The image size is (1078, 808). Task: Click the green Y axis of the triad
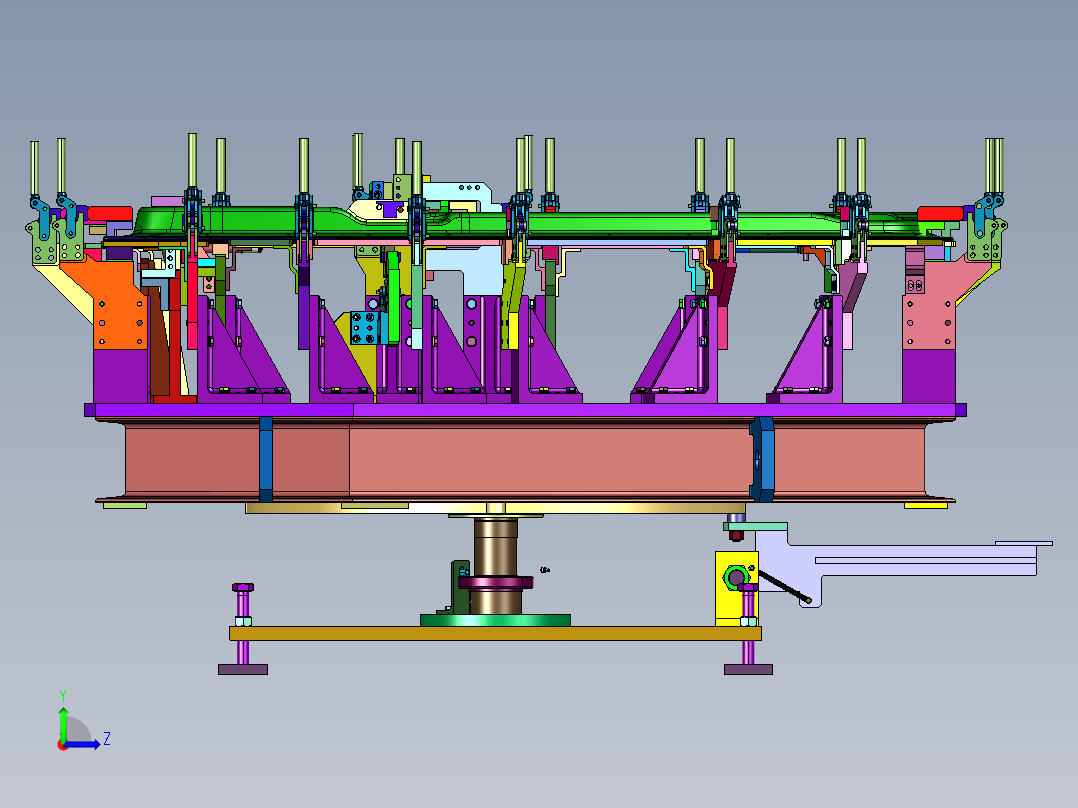click(63, 724)
